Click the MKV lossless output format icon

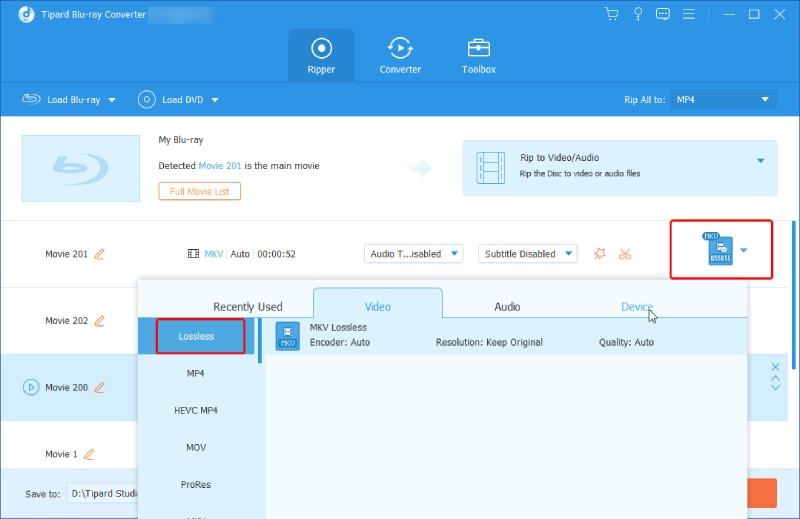click(719, 249)
